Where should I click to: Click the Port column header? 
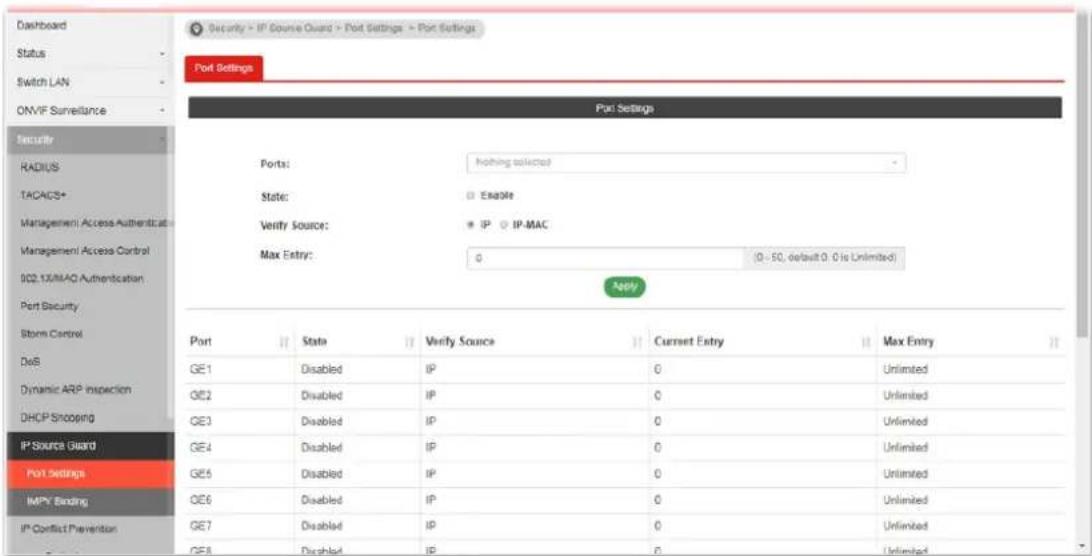[201, 342]
